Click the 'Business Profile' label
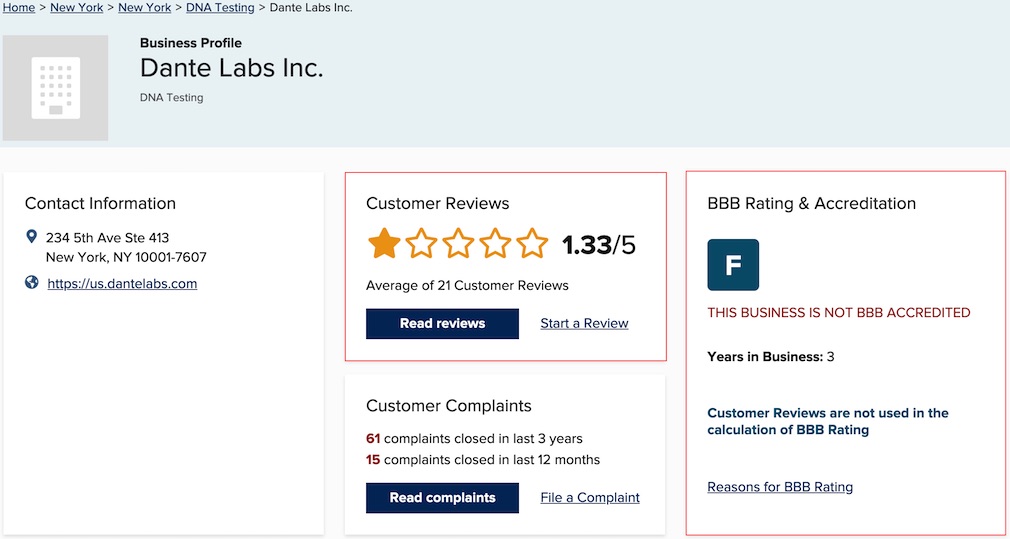Screen dimensions: 1010x539 click(191, 43)
